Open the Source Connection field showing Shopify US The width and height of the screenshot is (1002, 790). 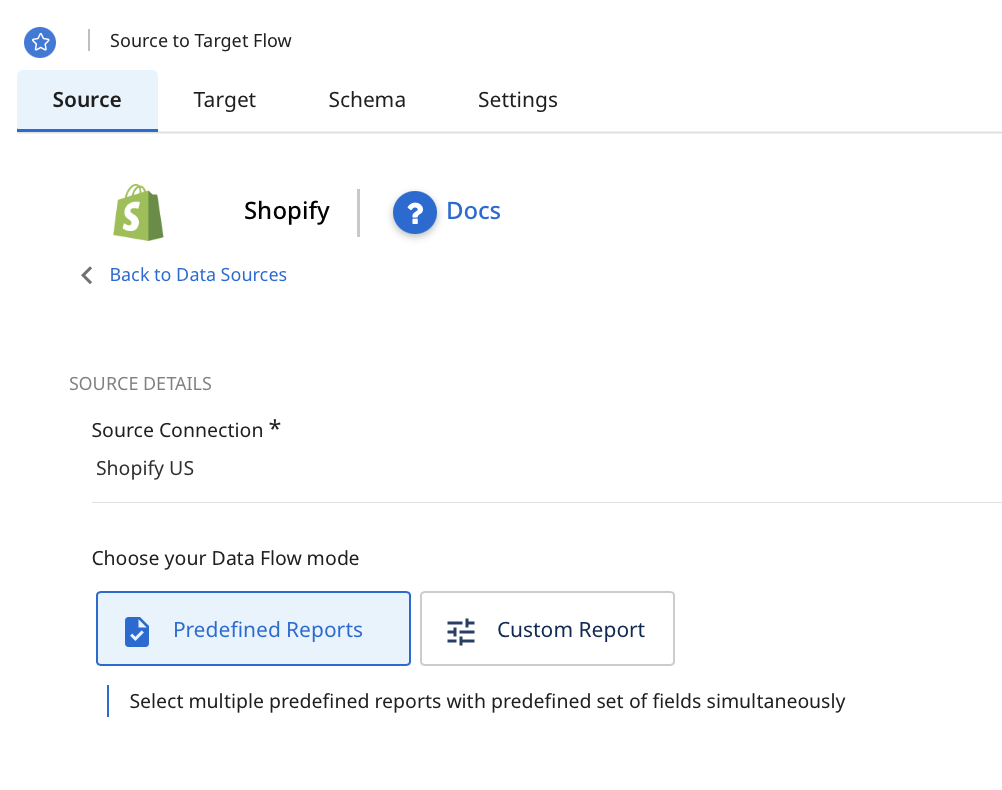546,469
